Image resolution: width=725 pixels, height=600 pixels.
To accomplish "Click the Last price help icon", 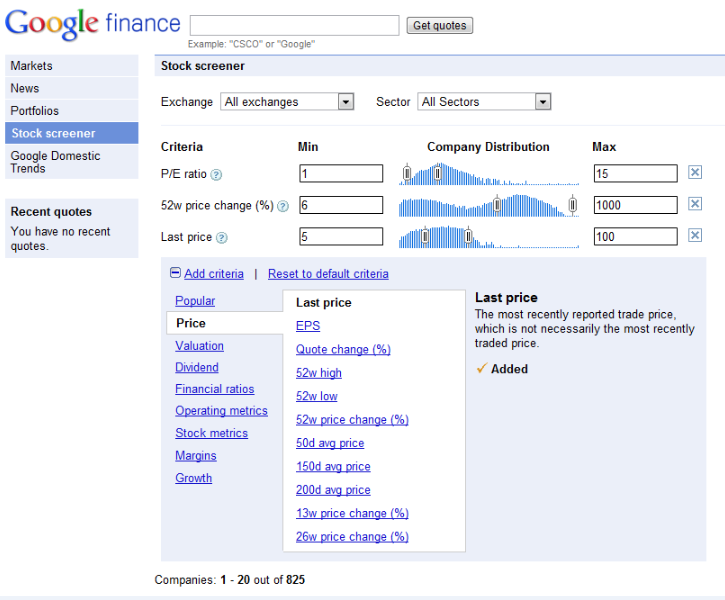I will point(221,238).
